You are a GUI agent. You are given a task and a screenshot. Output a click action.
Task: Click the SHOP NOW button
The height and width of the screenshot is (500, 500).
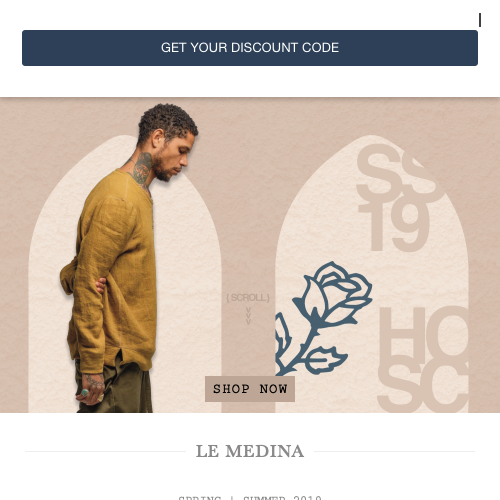point(250,389)
